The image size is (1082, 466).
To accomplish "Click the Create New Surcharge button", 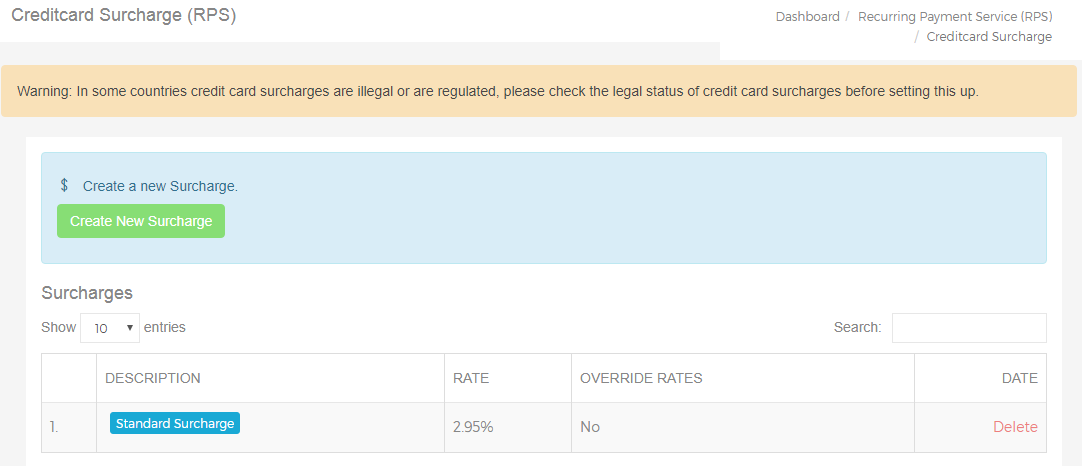I will (x=141, y=221).
